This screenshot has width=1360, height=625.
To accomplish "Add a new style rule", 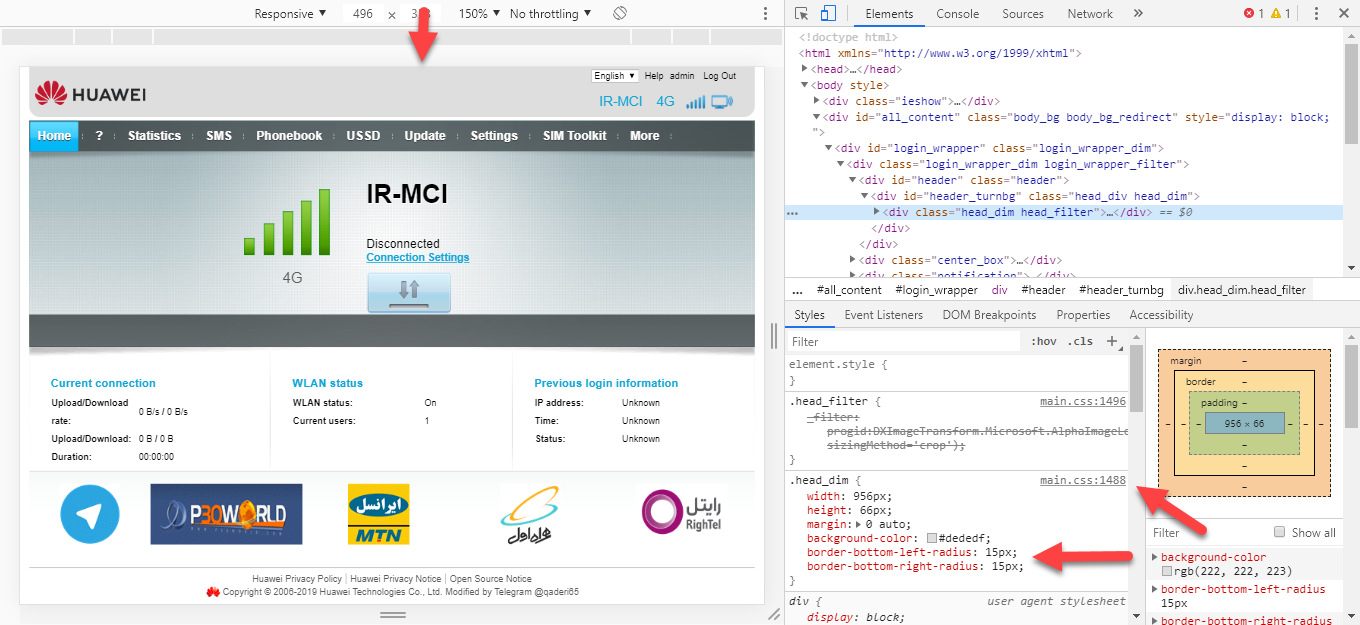I will tap(1112, 342).
